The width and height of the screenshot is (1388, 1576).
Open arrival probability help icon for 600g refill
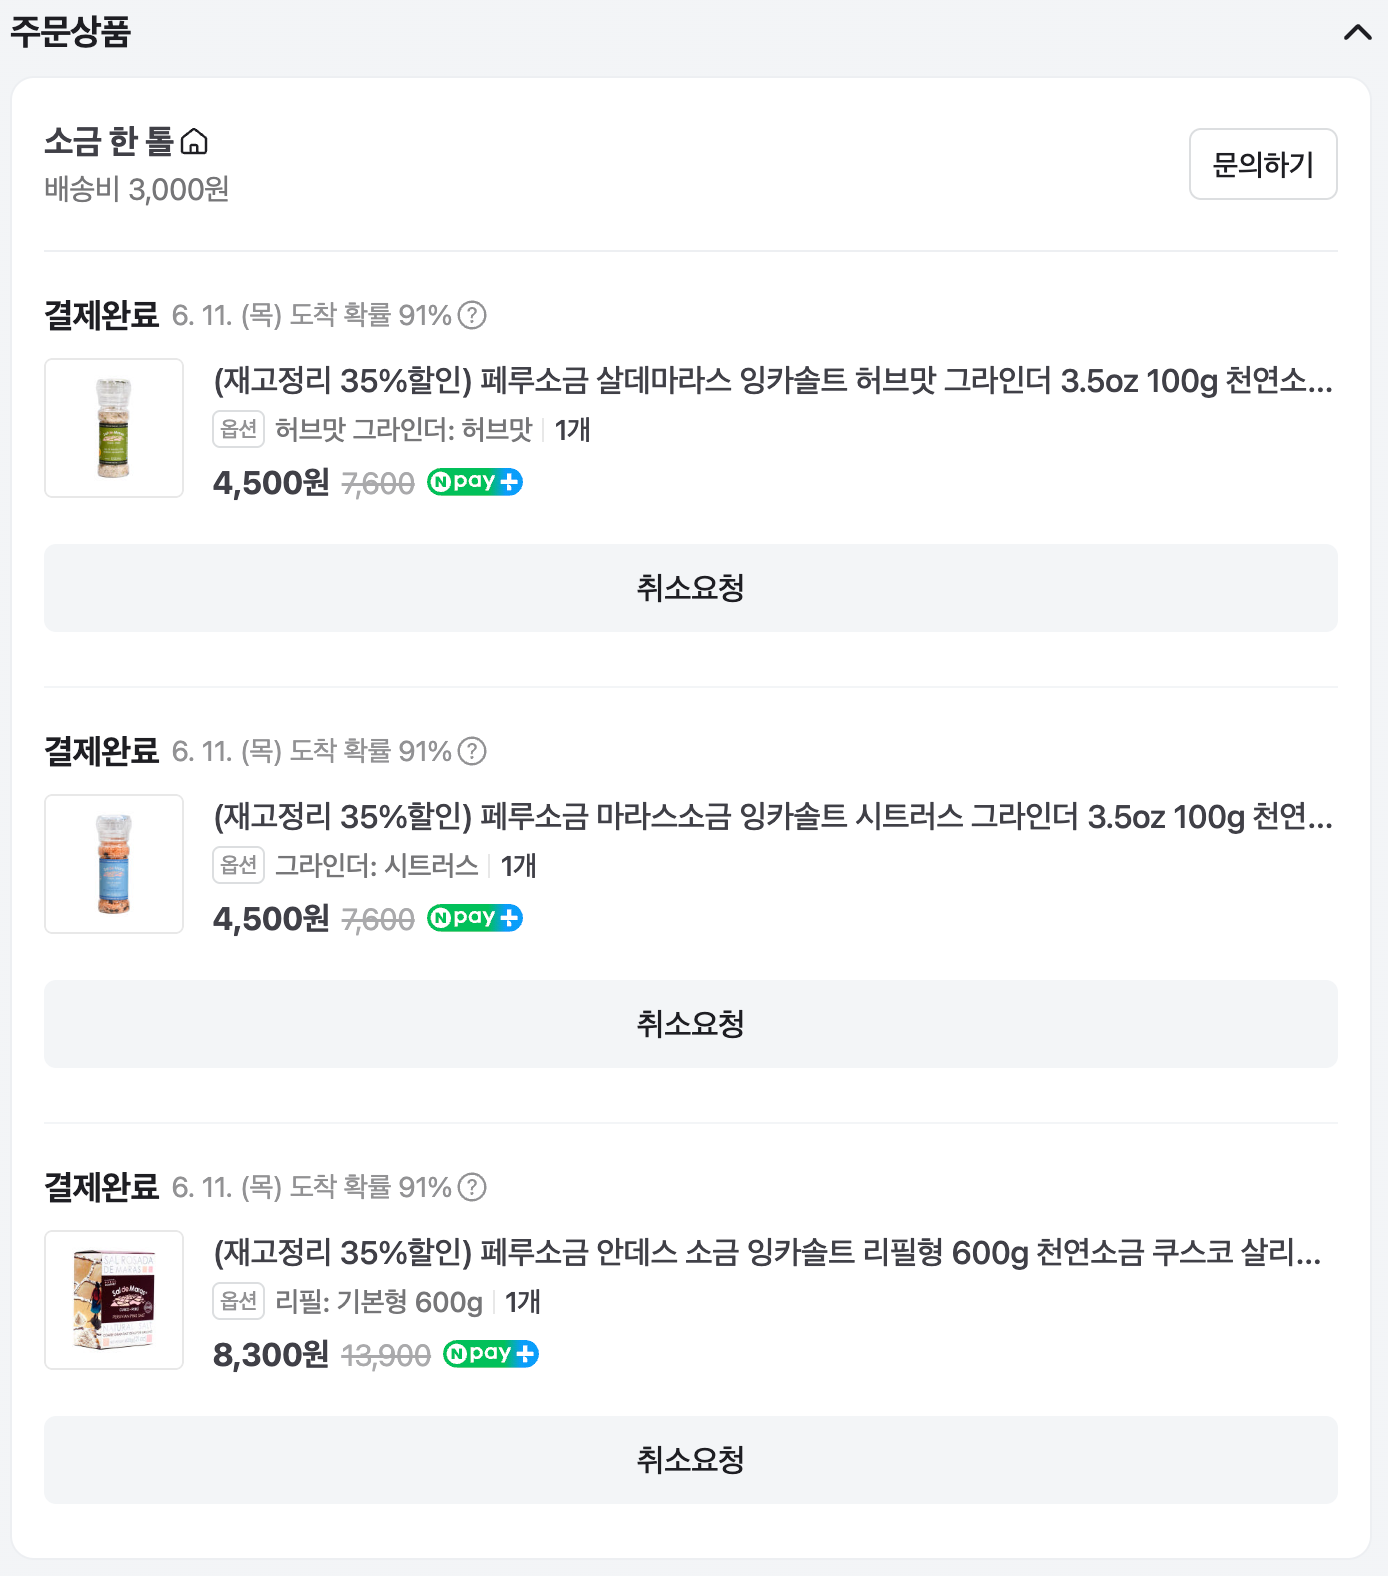(x=472, y=1187)
